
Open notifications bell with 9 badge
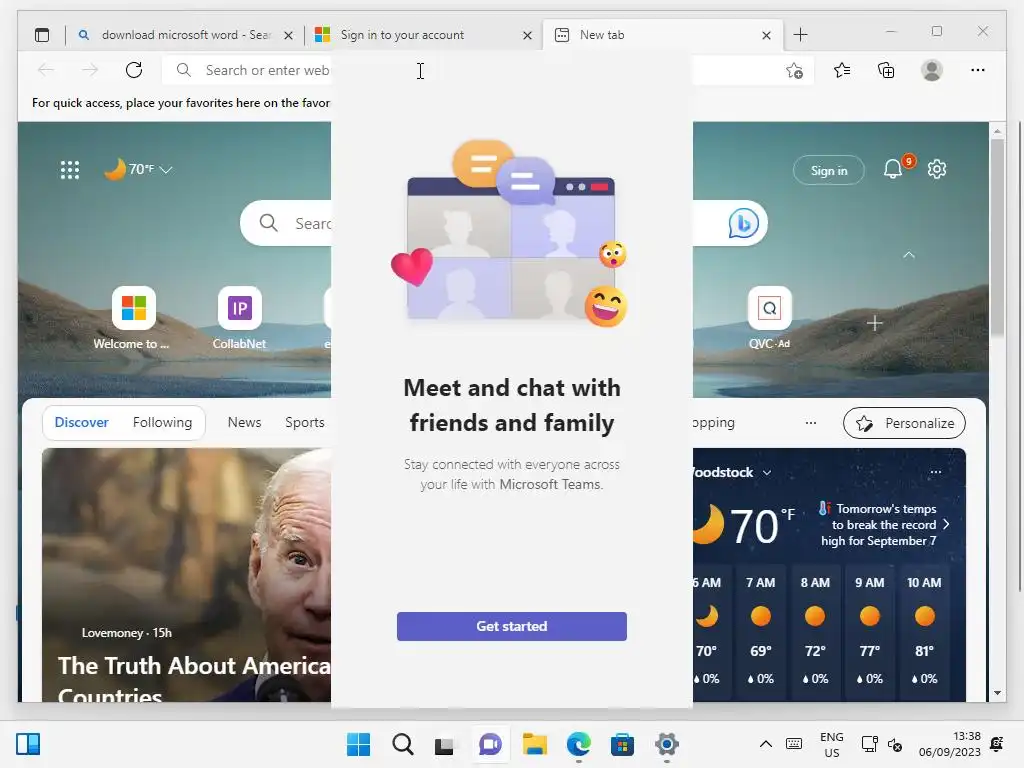(893, 169)
